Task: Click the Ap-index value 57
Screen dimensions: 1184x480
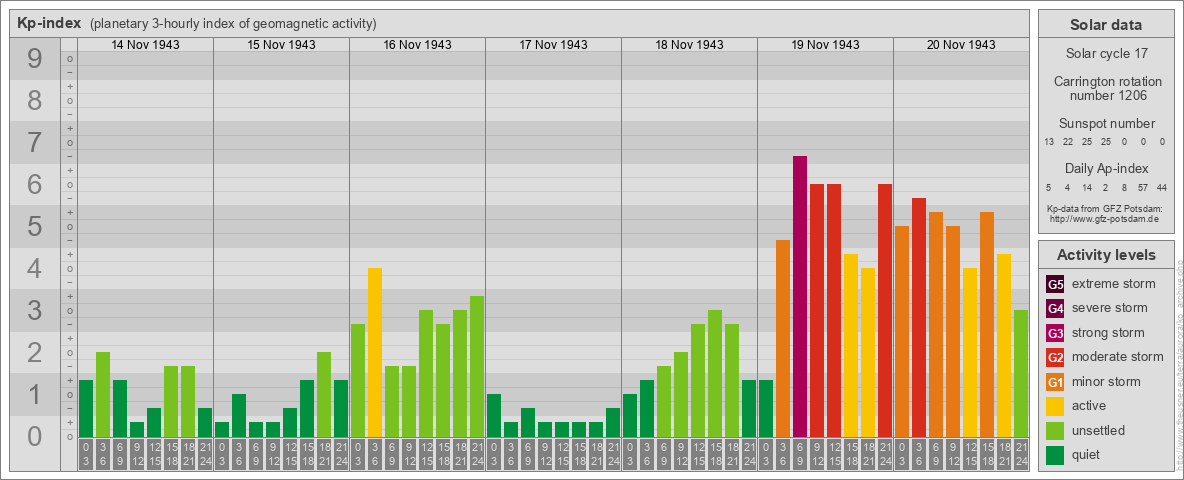Action: tap(1144, 187)
